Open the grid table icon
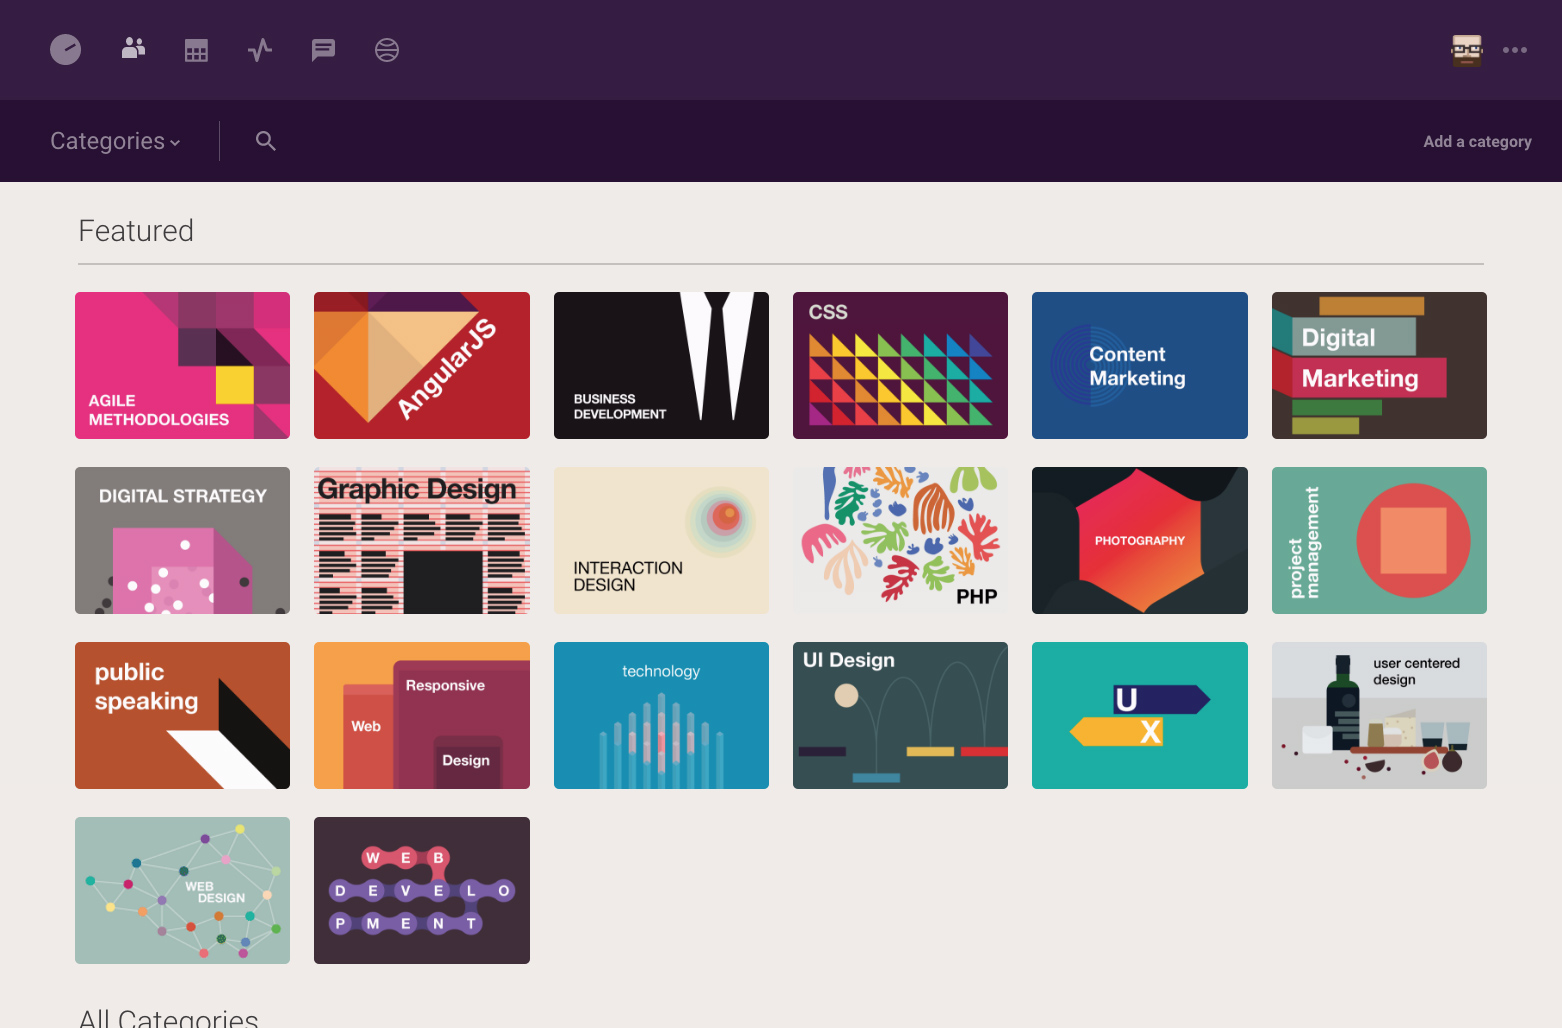The width and height of the screenshot is (1562, 1028). click(x=196, y=50)
